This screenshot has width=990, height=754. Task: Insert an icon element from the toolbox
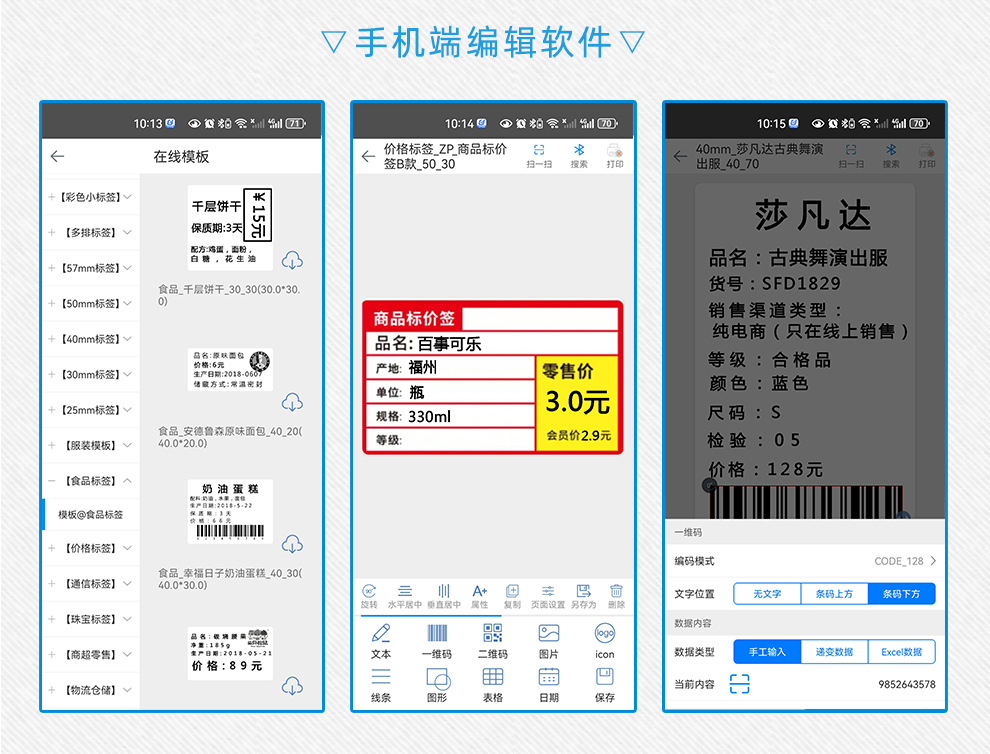pyautogui.click(x=605, y=641)
